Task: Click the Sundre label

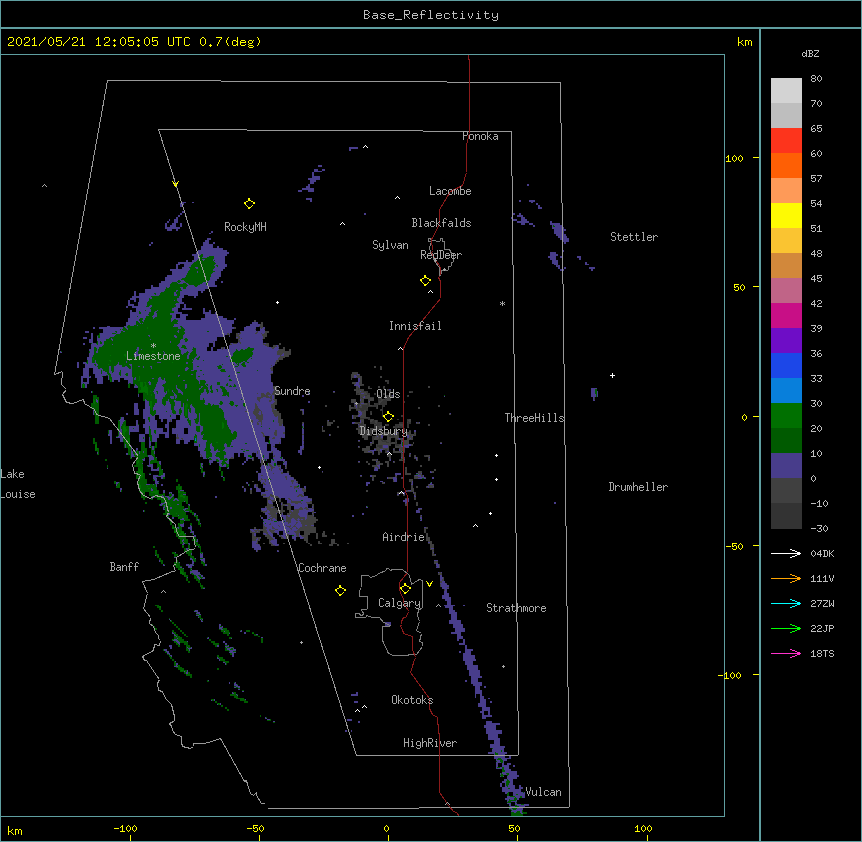Action: click(292, 391)
